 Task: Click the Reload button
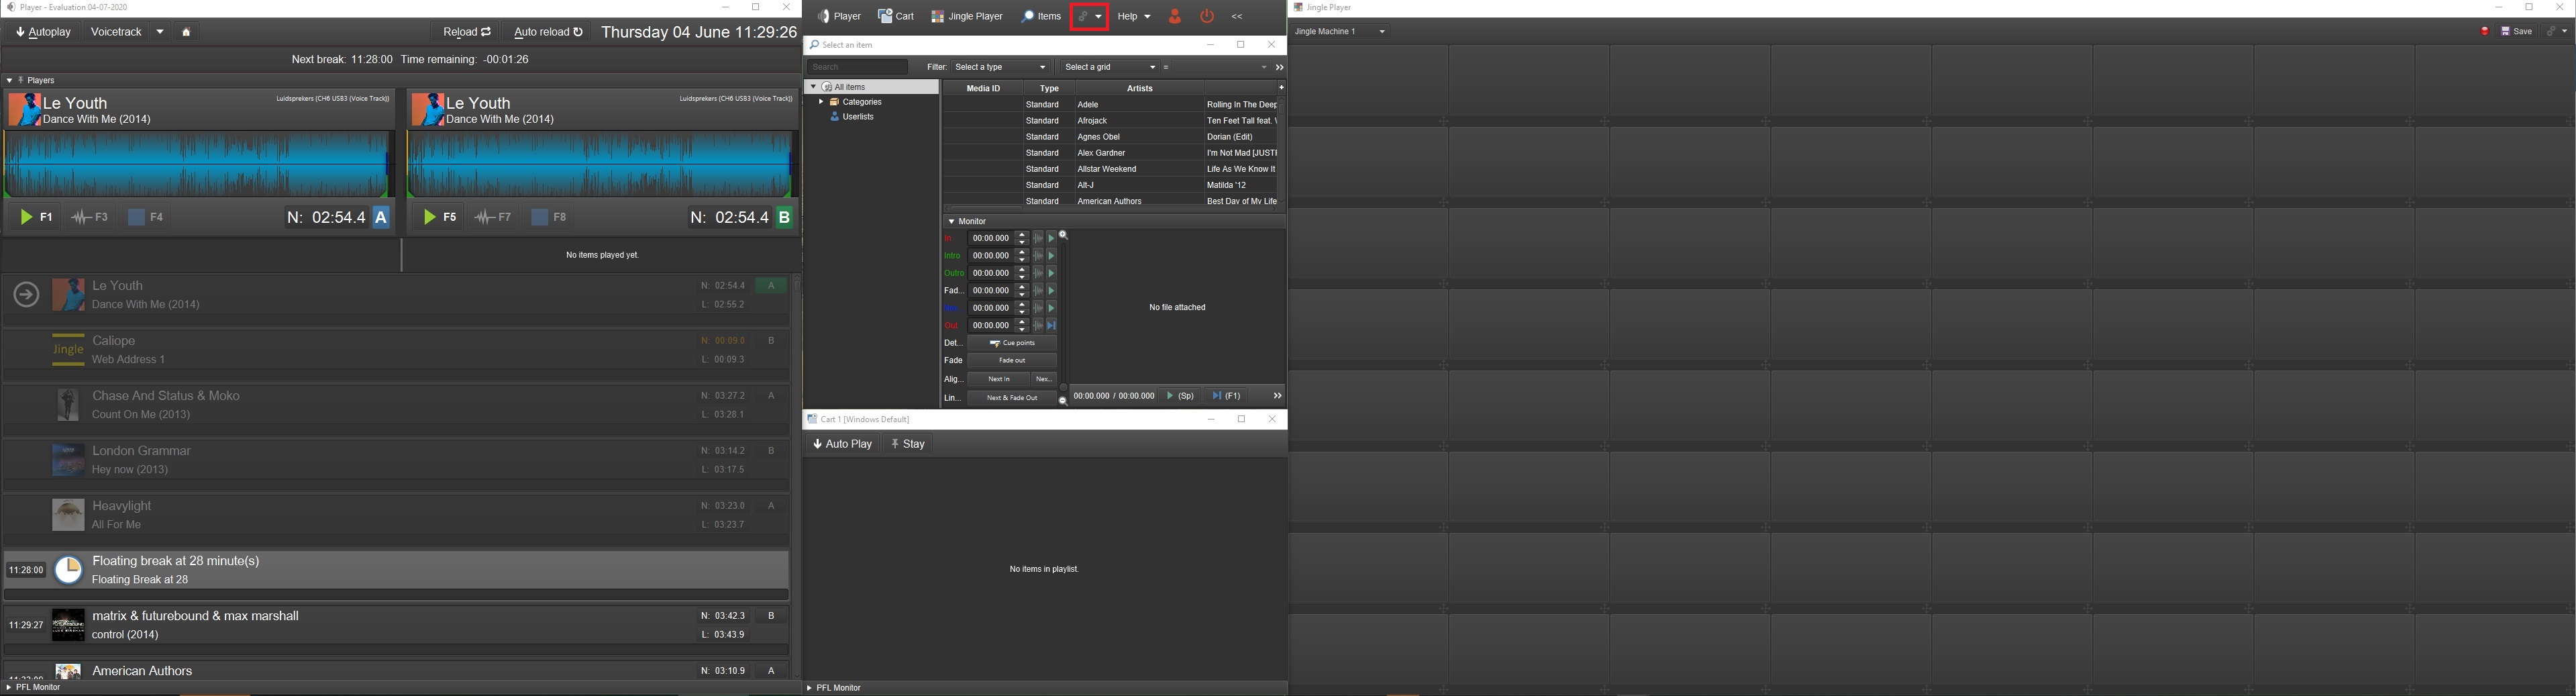[466, 32]
